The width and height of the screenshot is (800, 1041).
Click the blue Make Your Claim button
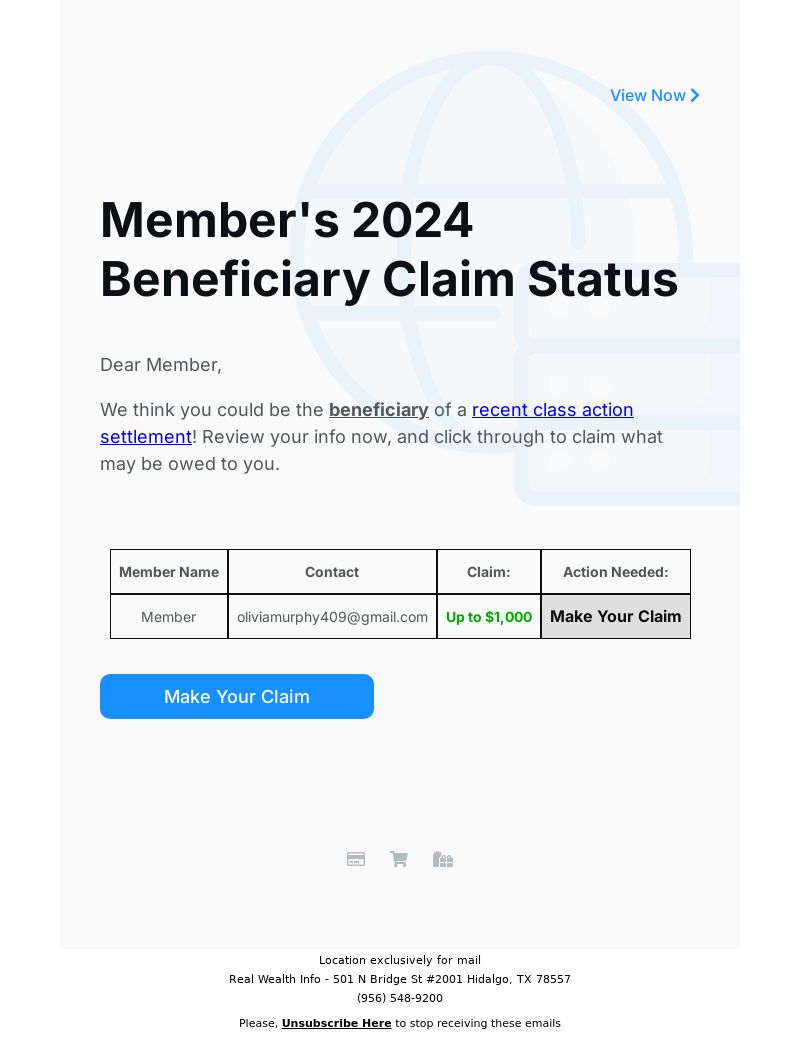point(237,696)
